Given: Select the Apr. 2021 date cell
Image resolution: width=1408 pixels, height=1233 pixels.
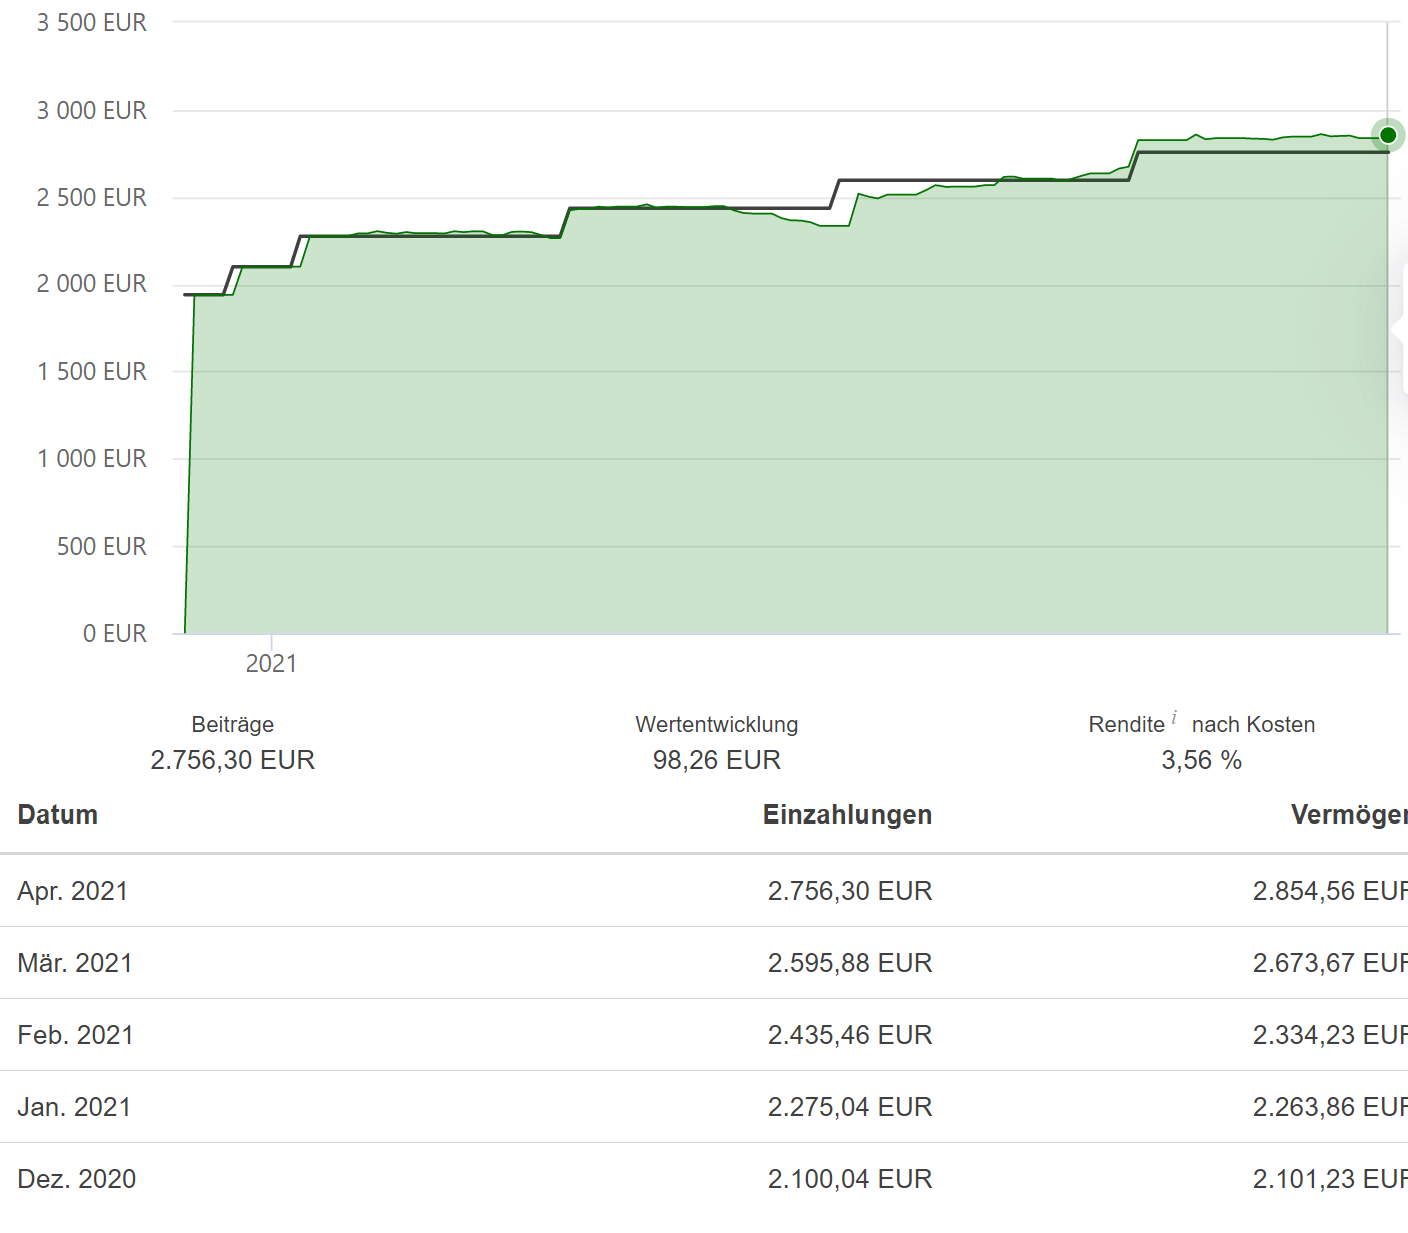Looking at the screenshot, I should click(x=73, y=891).
